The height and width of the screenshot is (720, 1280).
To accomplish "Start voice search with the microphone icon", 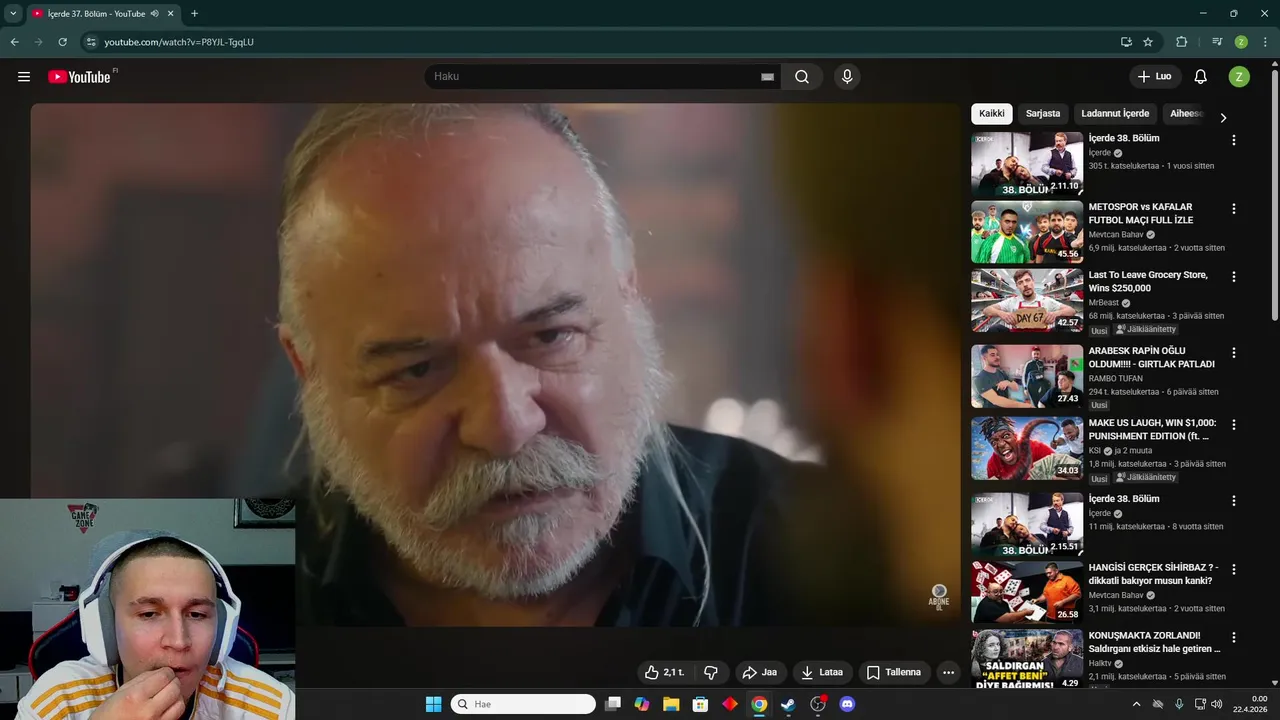I will 847,77.
